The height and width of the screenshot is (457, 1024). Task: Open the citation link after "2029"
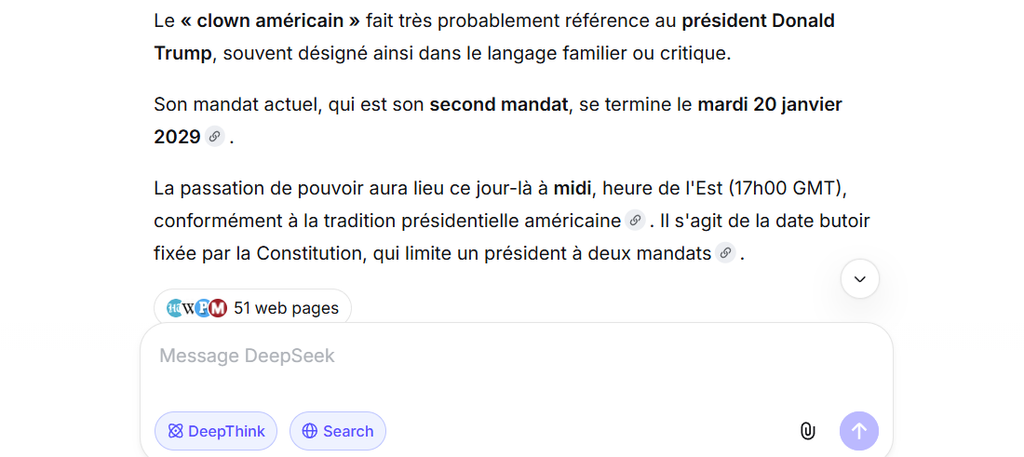point(214,136)
